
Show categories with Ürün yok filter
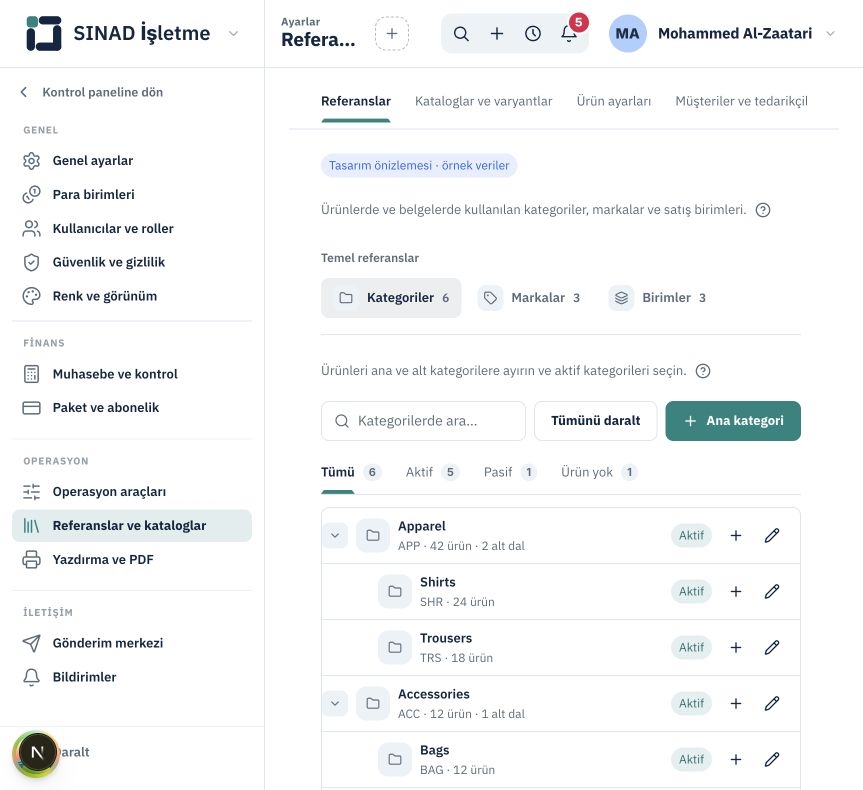point(598,472)
